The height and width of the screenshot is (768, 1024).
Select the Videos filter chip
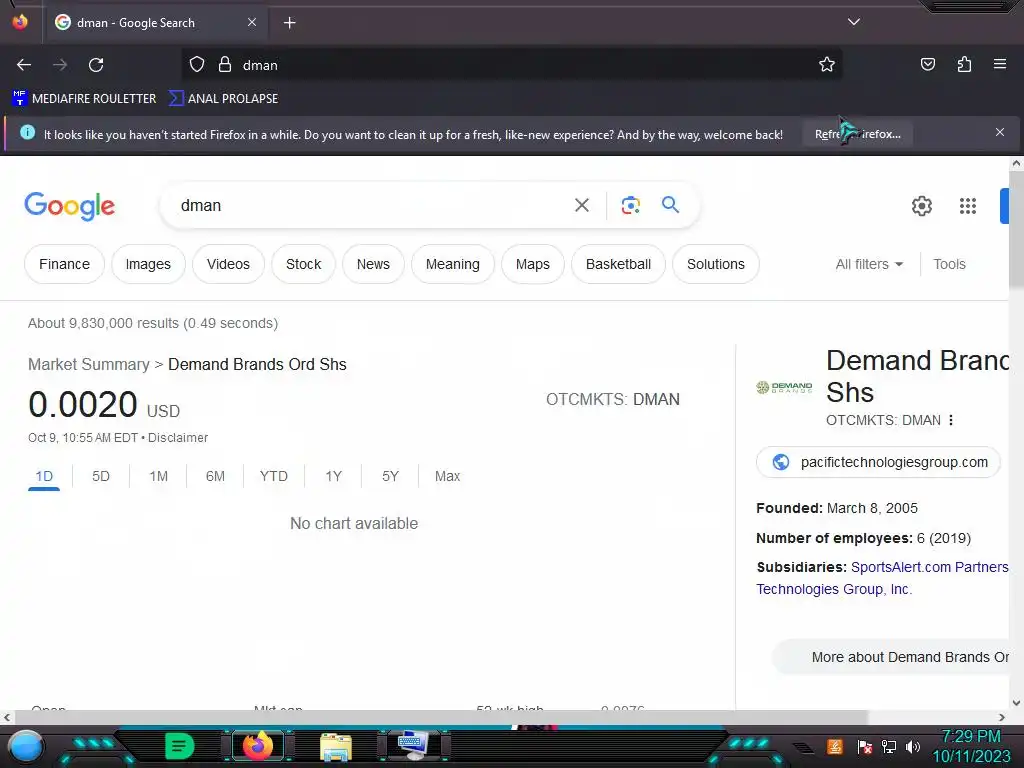[x=229, y=264]
